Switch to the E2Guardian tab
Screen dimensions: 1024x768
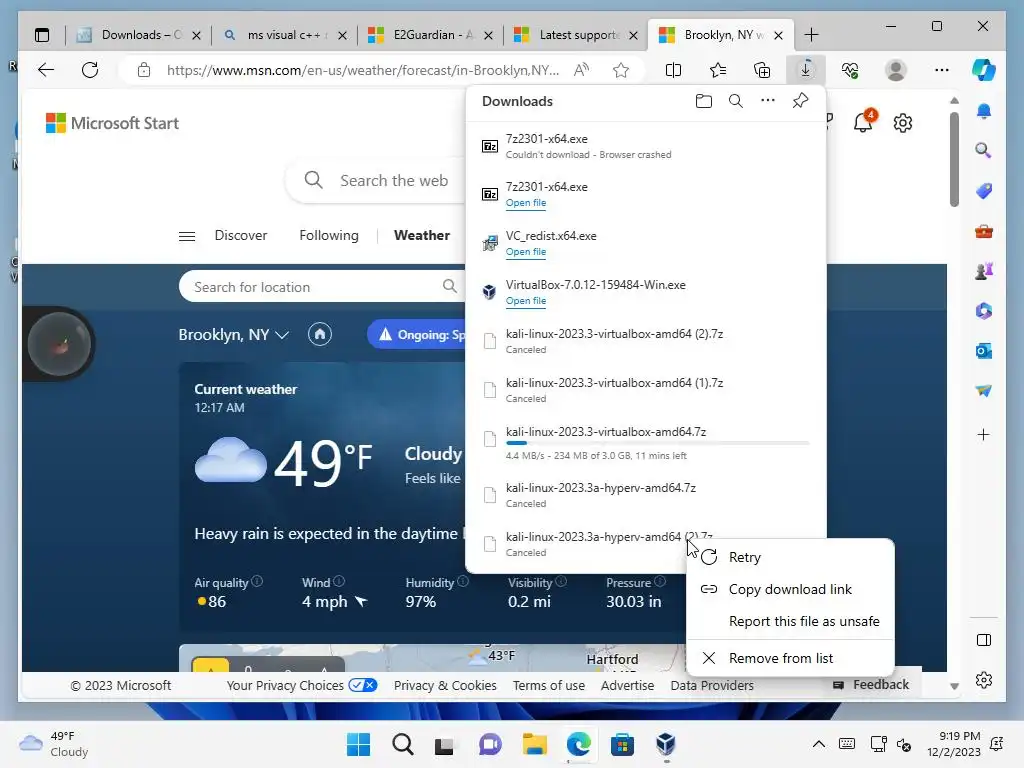pyautogui.click(x=431, y=35)
